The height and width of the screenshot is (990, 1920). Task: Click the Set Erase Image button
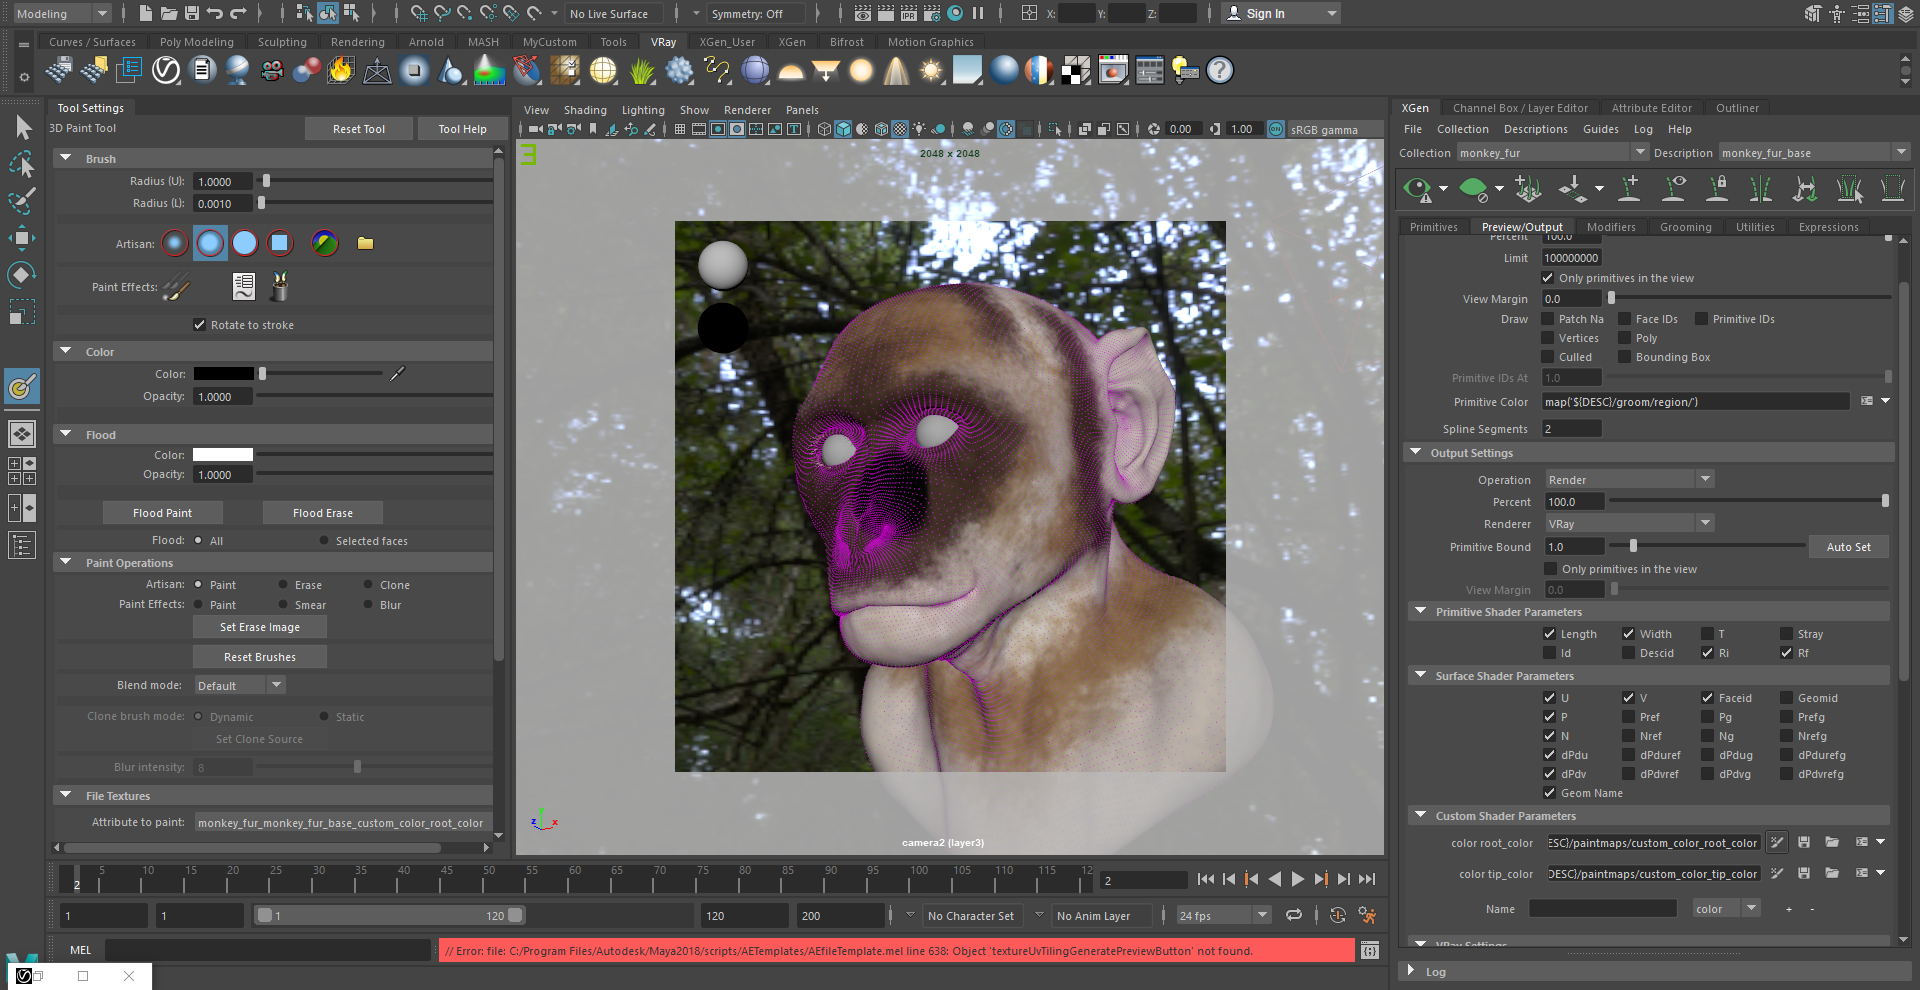pos(259,627)
